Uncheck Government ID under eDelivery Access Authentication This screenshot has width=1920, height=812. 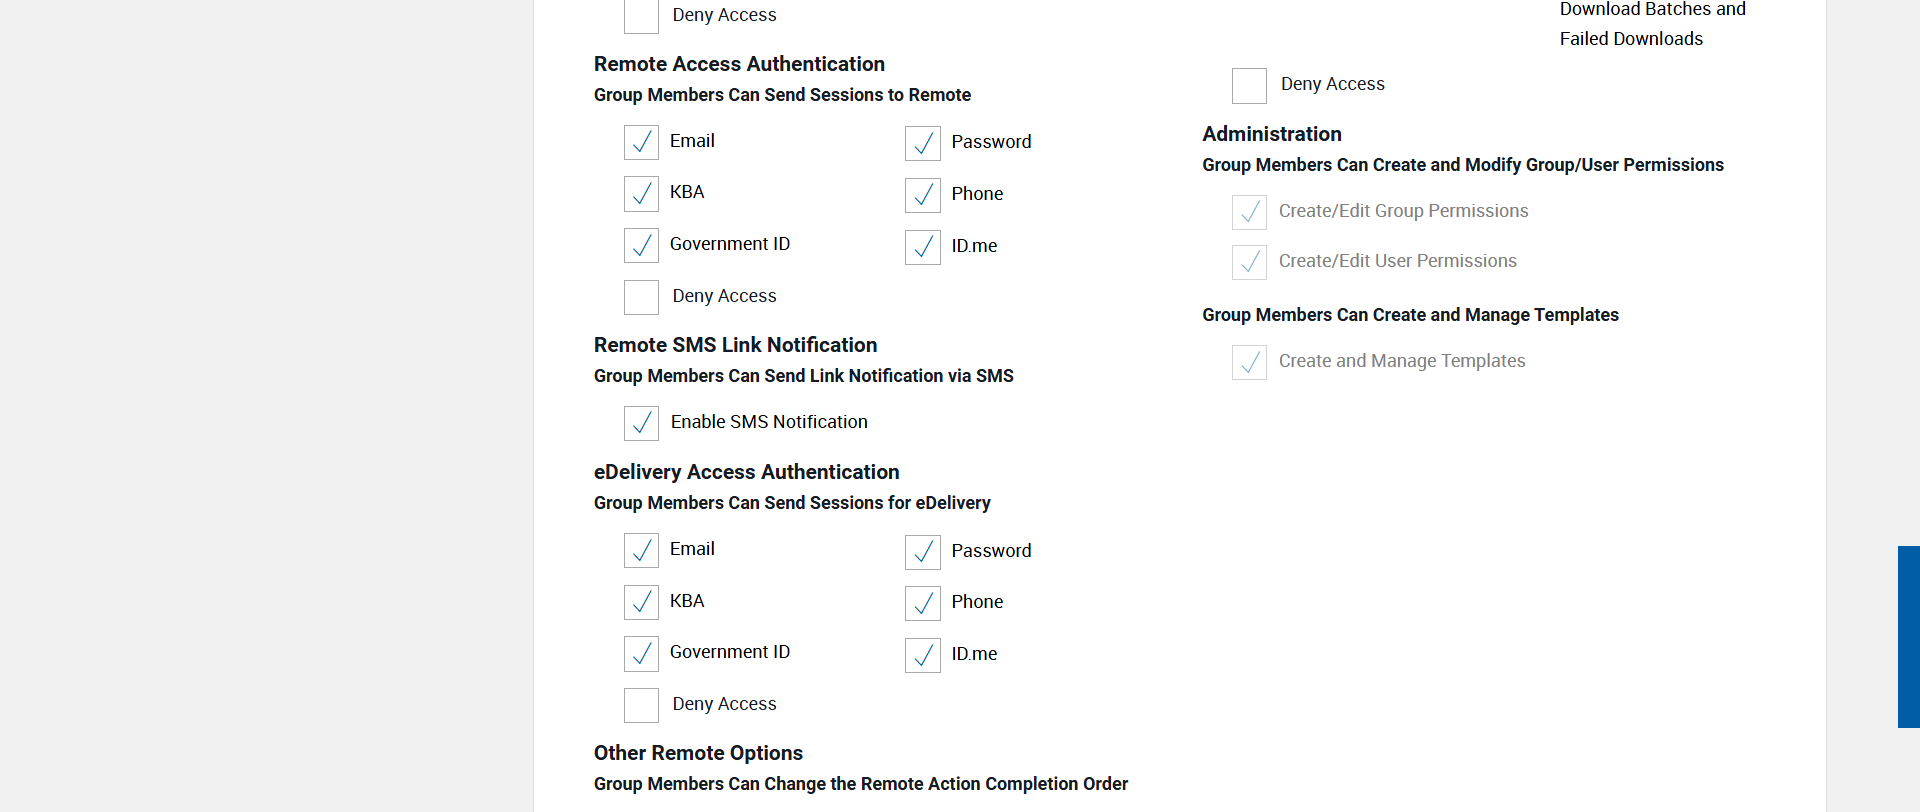(x=641, y=653)
